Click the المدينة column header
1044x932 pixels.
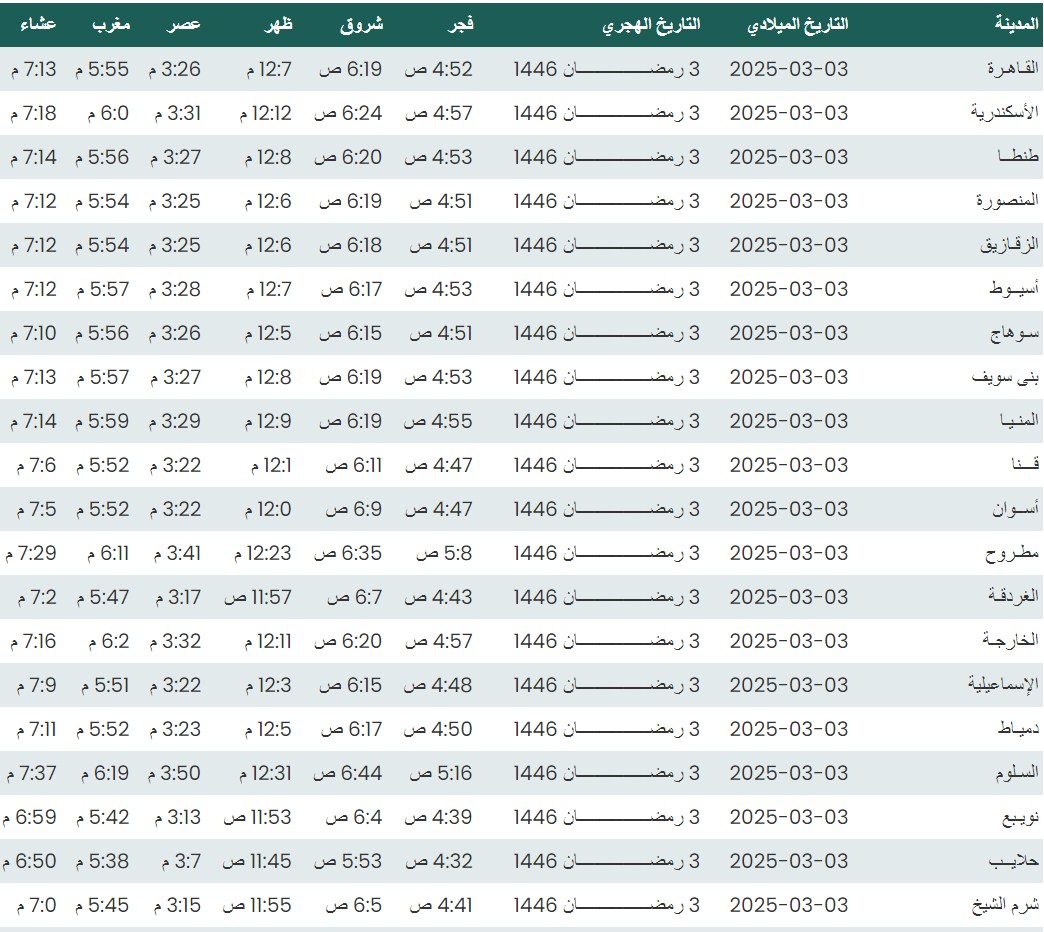[x=1016, y=24]
